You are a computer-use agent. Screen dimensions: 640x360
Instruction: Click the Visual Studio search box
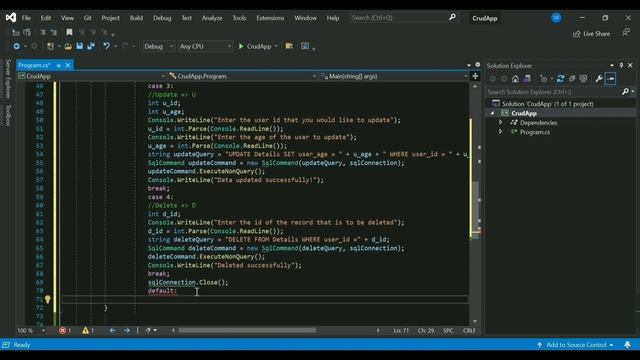coord(404,18)
